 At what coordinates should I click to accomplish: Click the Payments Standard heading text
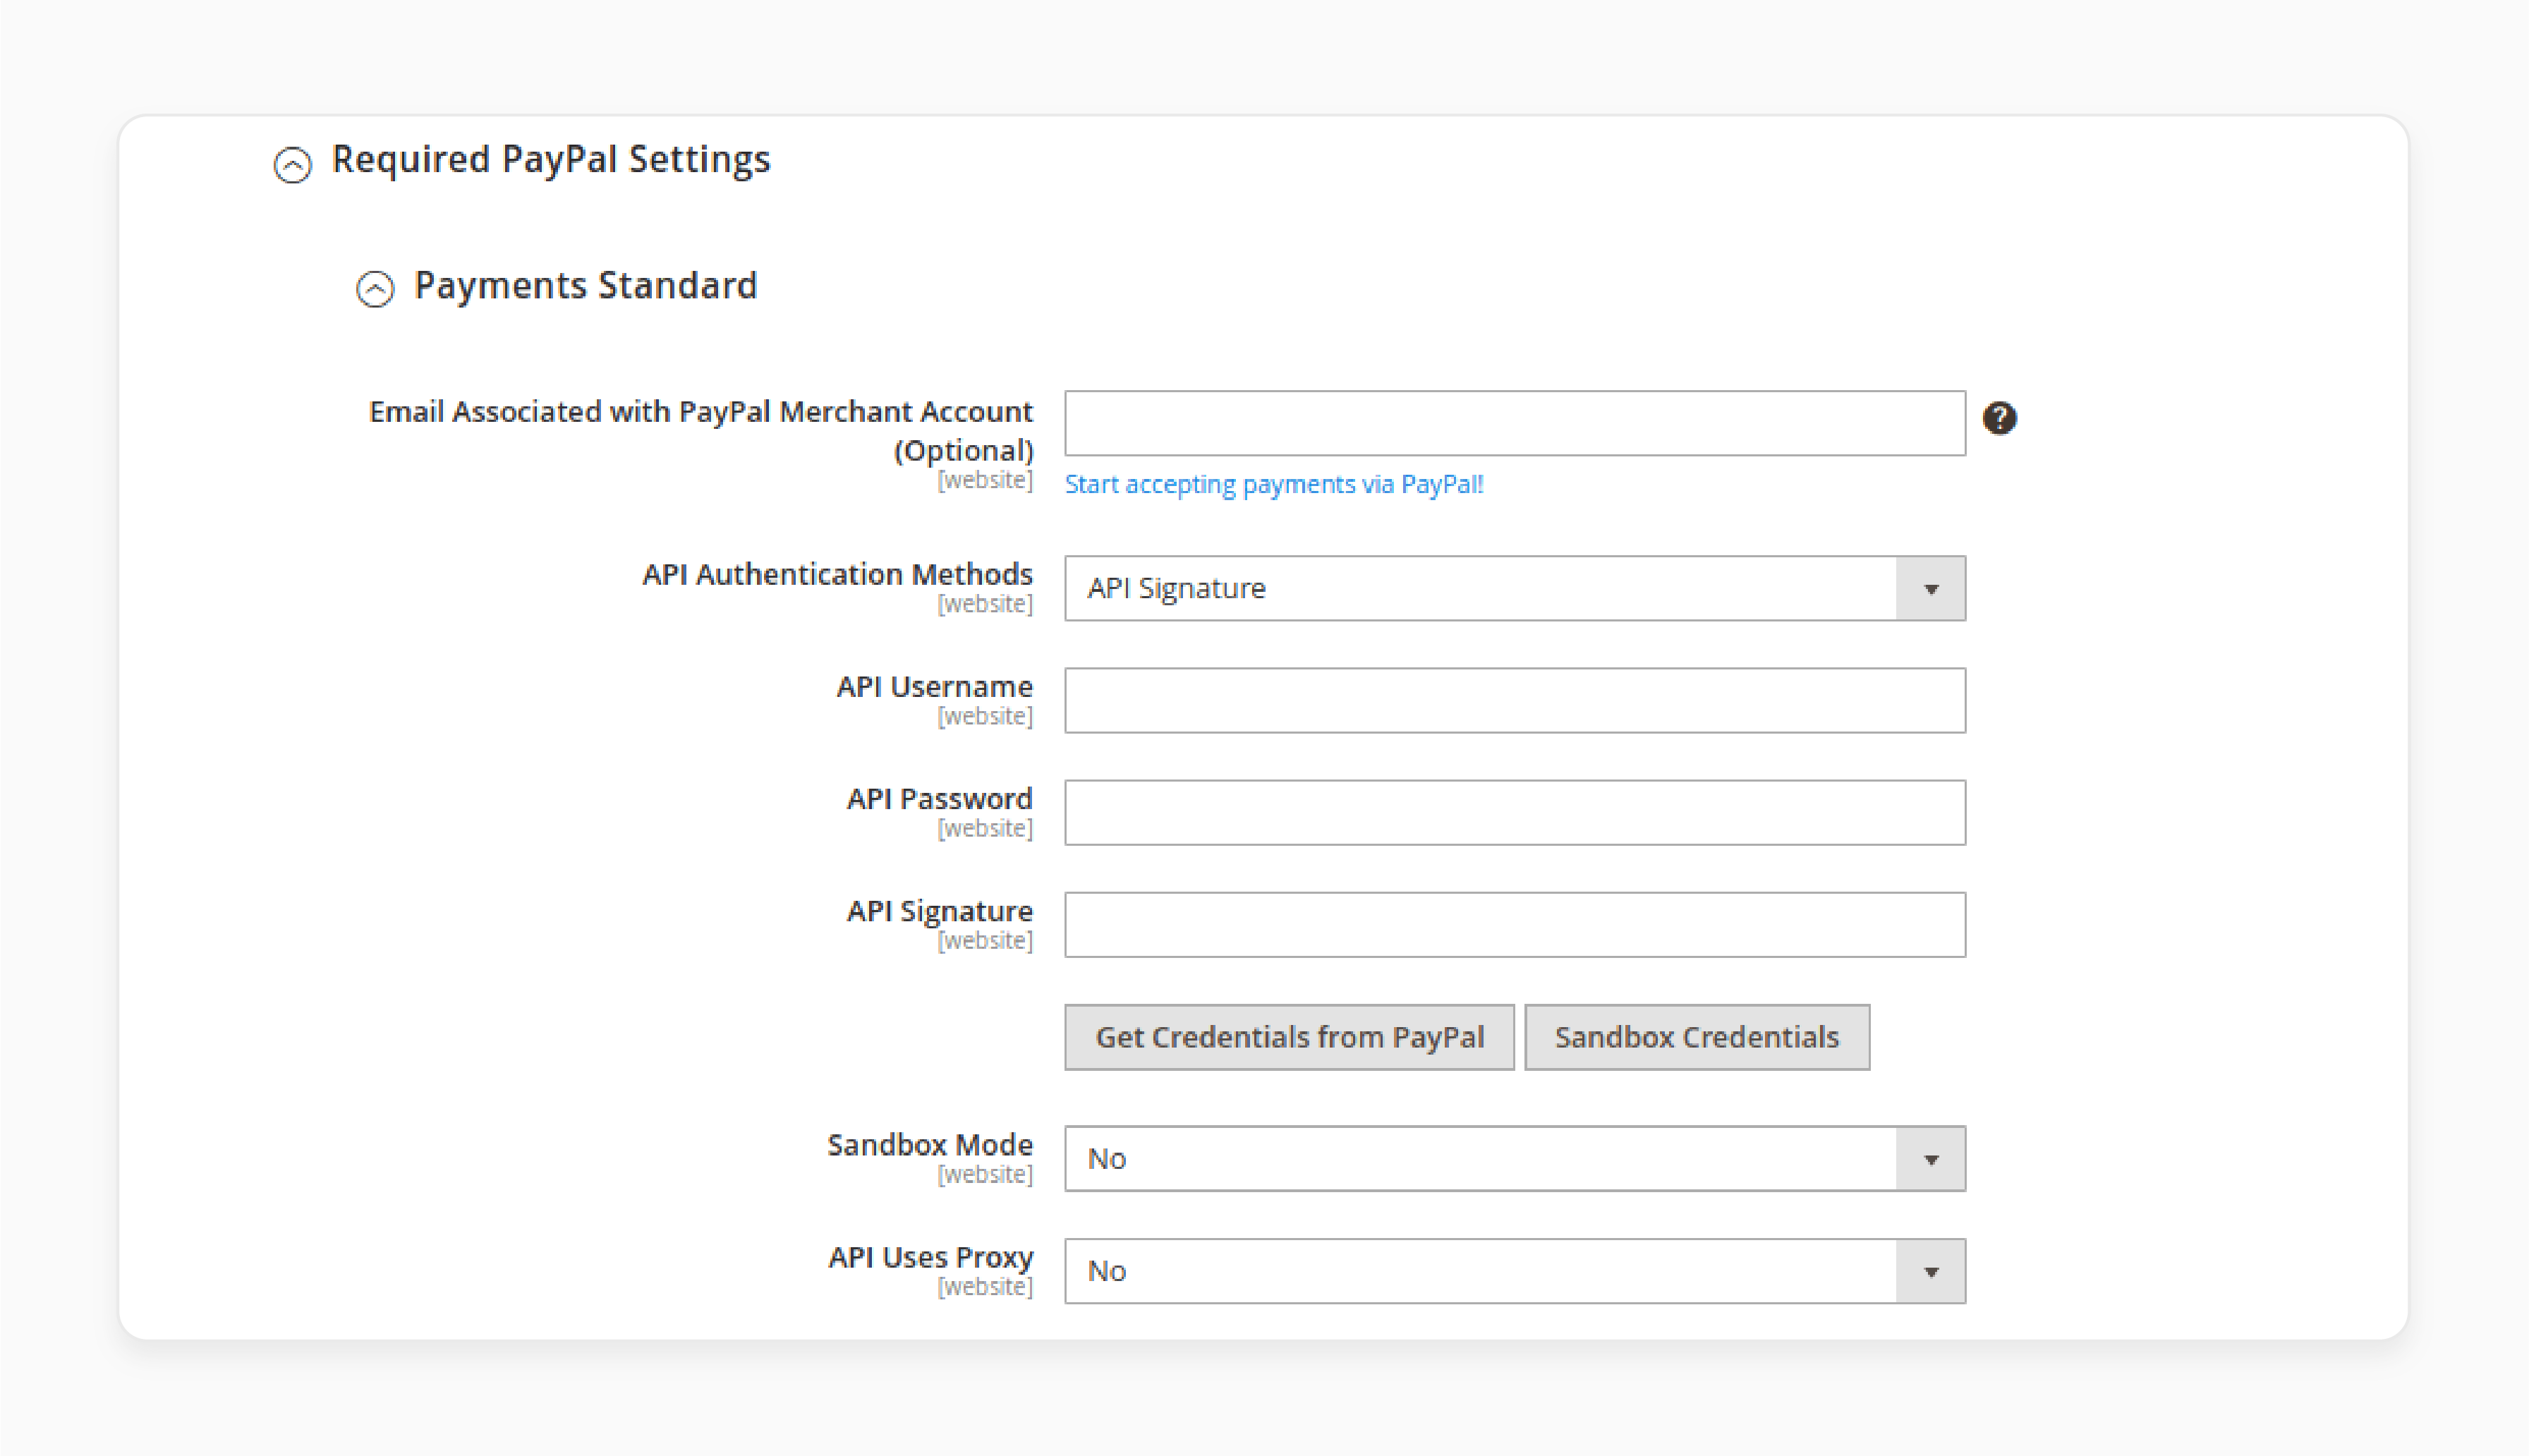[x=586, y=286]
